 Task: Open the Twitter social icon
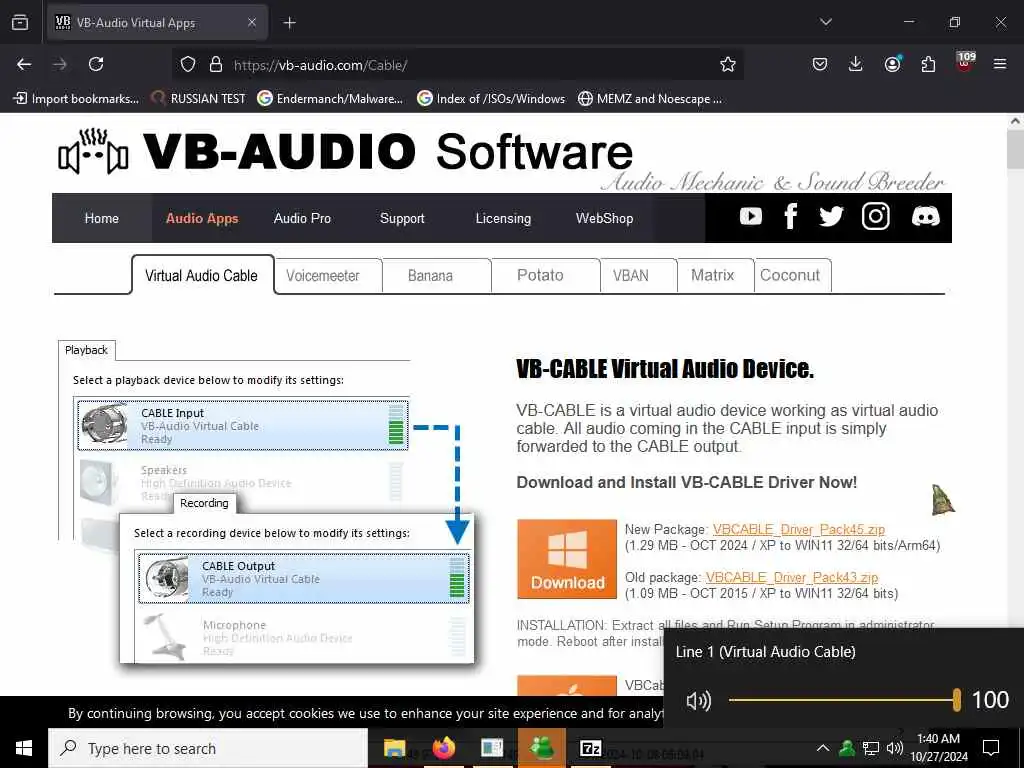tap(831, 216)
